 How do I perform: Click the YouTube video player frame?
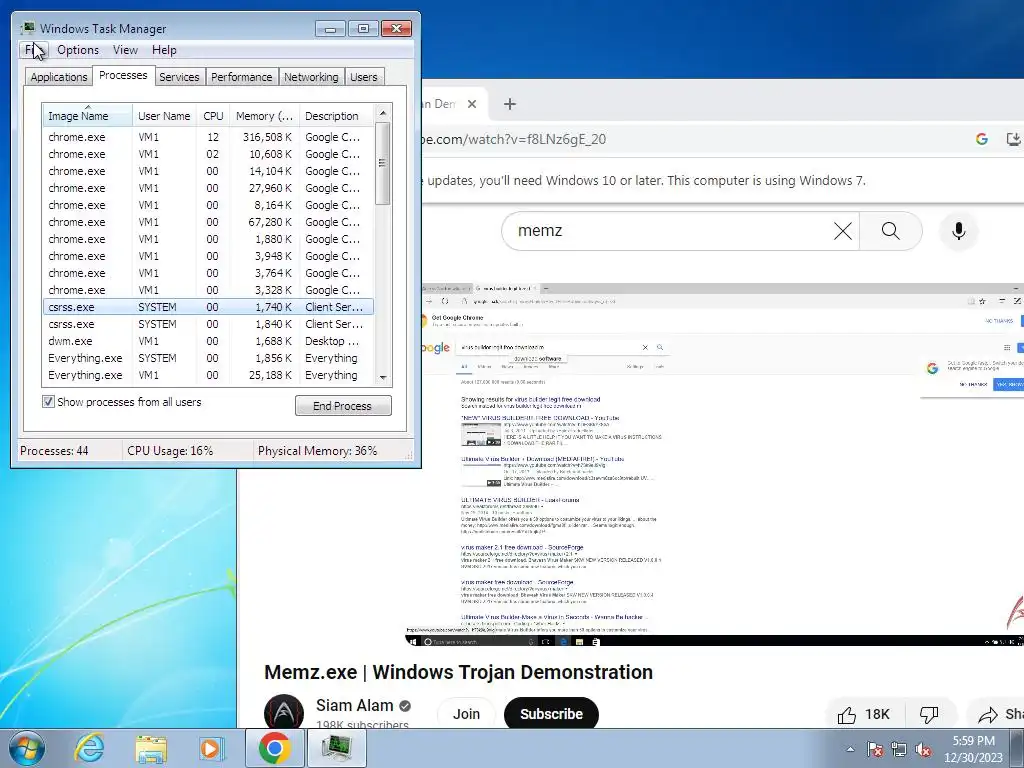pos(714,465)
